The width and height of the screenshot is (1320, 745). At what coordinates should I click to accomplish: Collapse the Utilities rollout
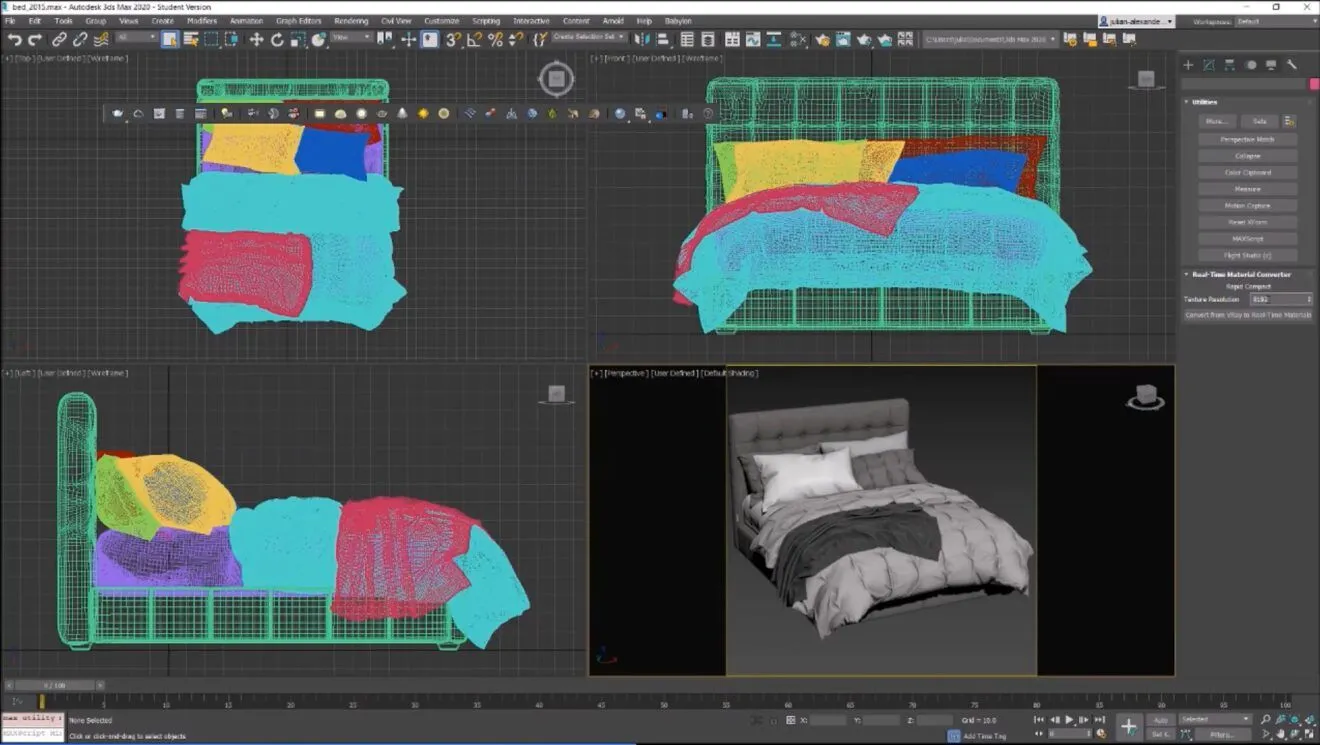pos(1205,102)
